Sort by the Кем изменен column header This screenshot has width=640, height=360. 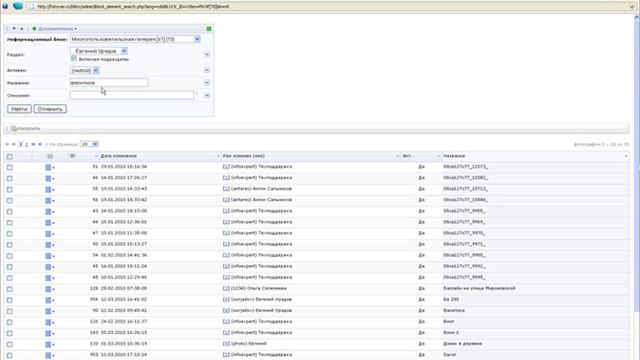point(311,156)
